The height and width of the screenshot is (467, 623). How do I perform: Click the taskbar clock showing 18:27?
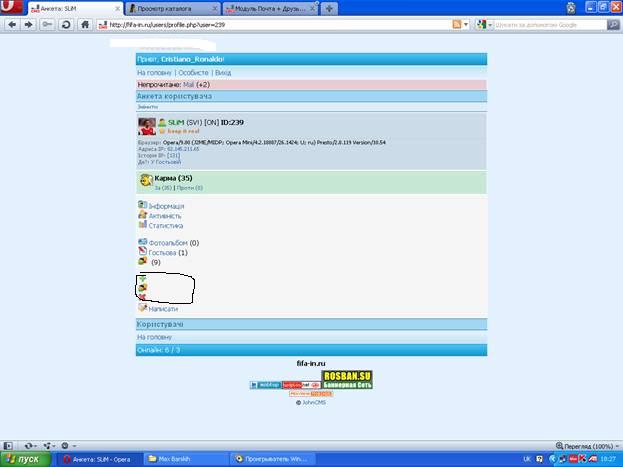(x=608, y=459)
